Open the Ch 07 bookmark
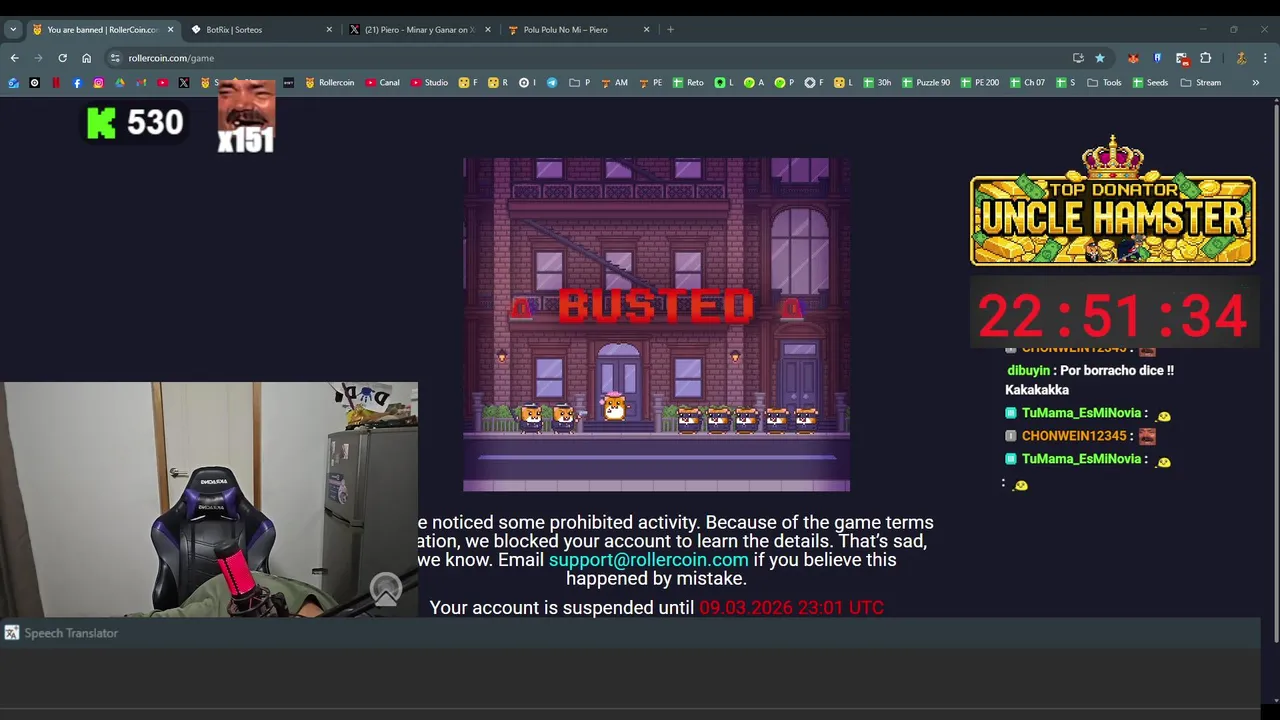This screenshot has height=720, width=1280. tap(1028, 83)
